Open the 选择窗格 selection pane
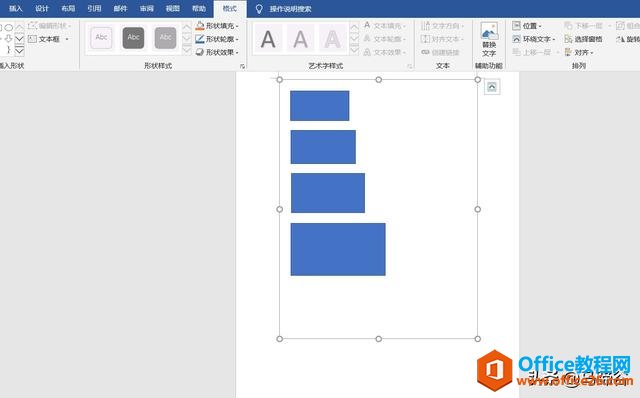This screenshot has height=398, width=640. pos(584,39)
